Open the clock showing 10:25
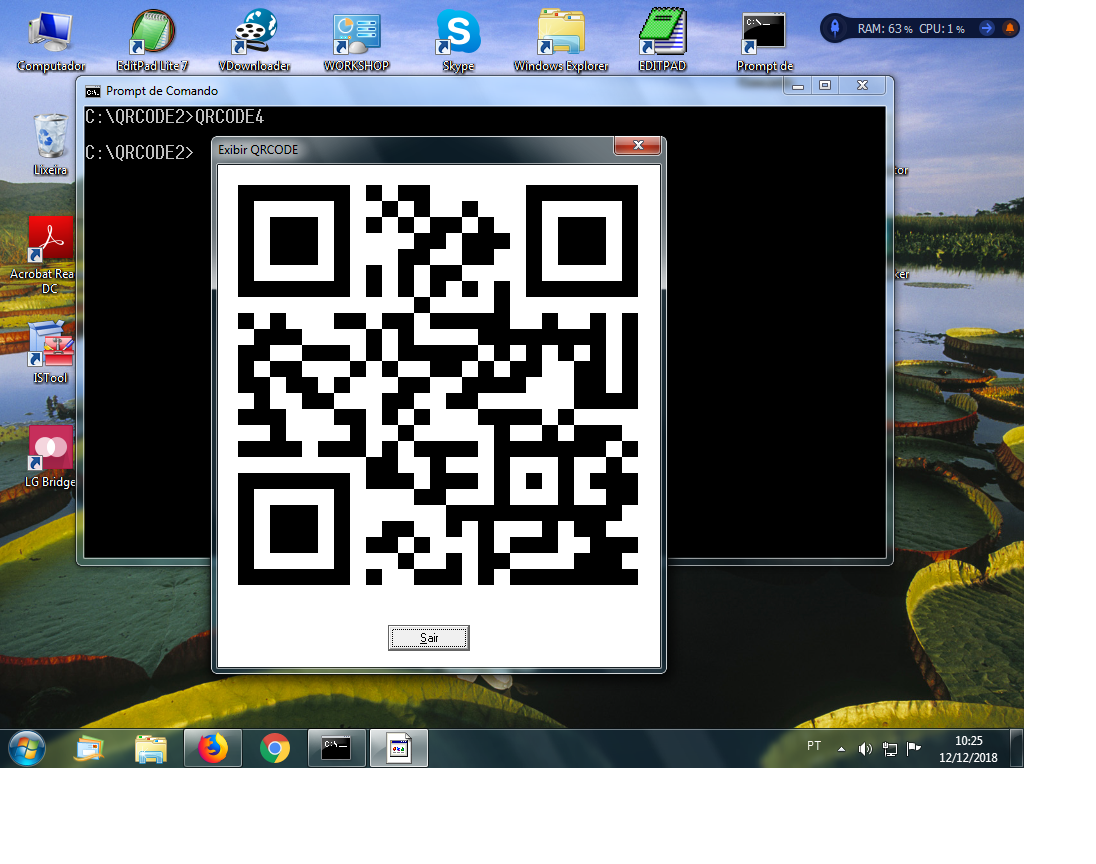This screenshot has height=864, width=1096. (x=968, y=749)
